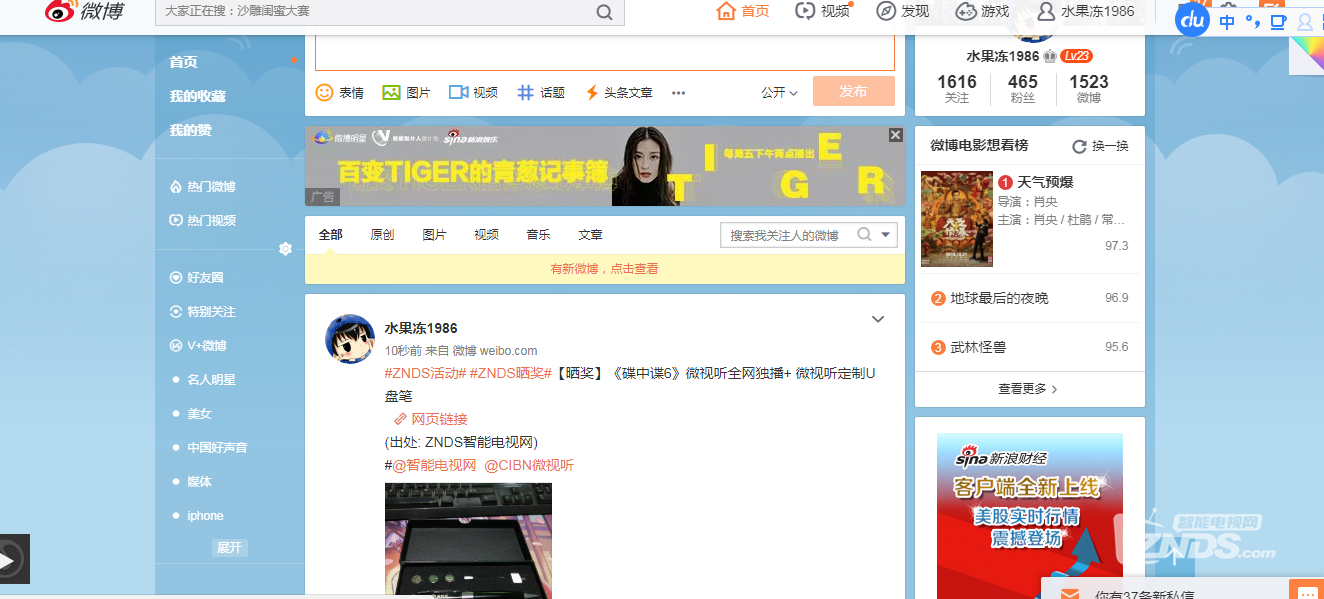Select the 原创 feed tab
Image resolution: width=1324 pixels, height=599 pixels.
click(x=382, y=235)
